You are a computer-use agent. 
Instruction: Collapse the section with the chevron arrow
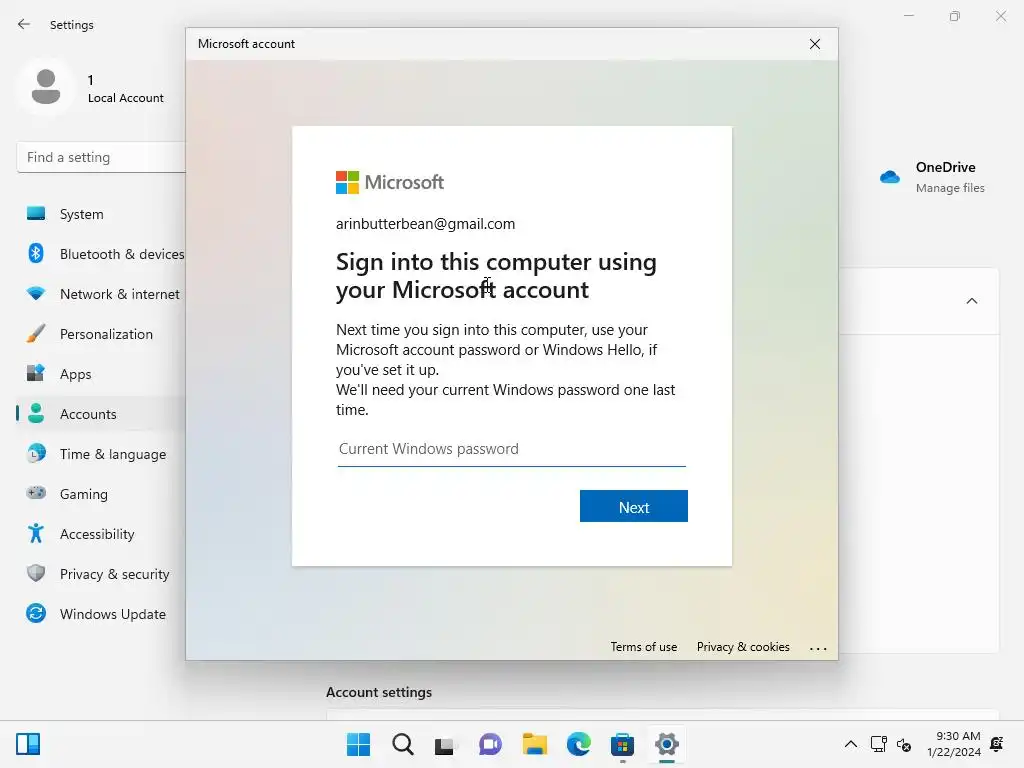(972, 301)
